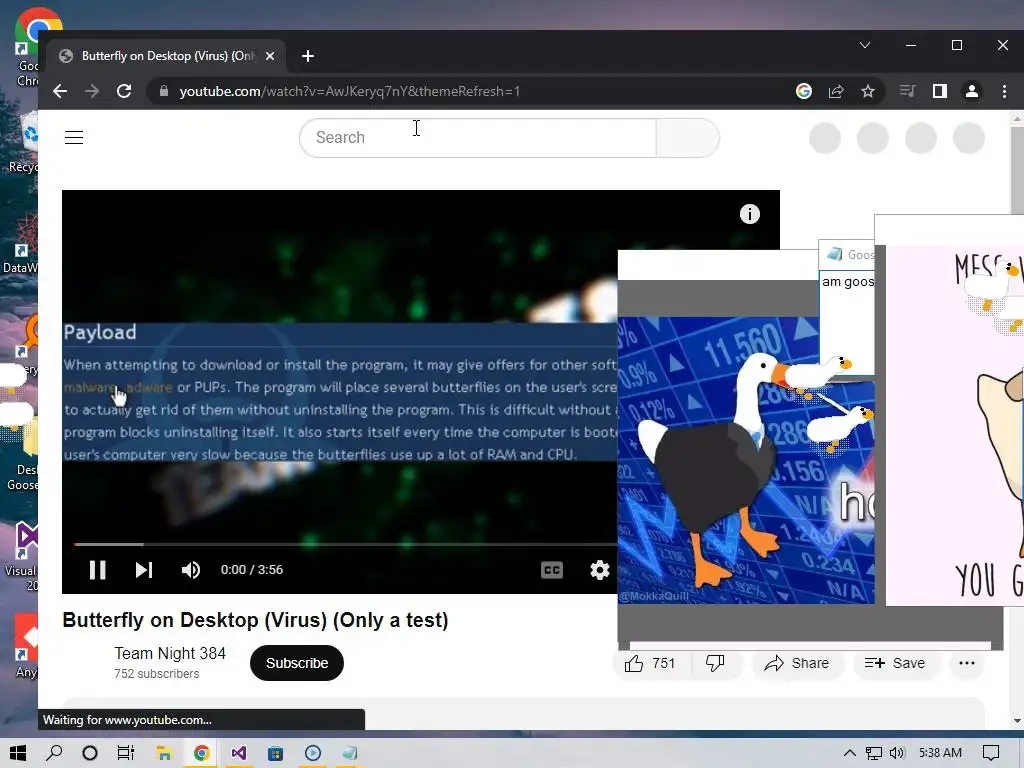This screenshot has height=768, width=1024.
Task: Like the video with 751 likes
Action: pyautogui.click(x=650, y=664)
